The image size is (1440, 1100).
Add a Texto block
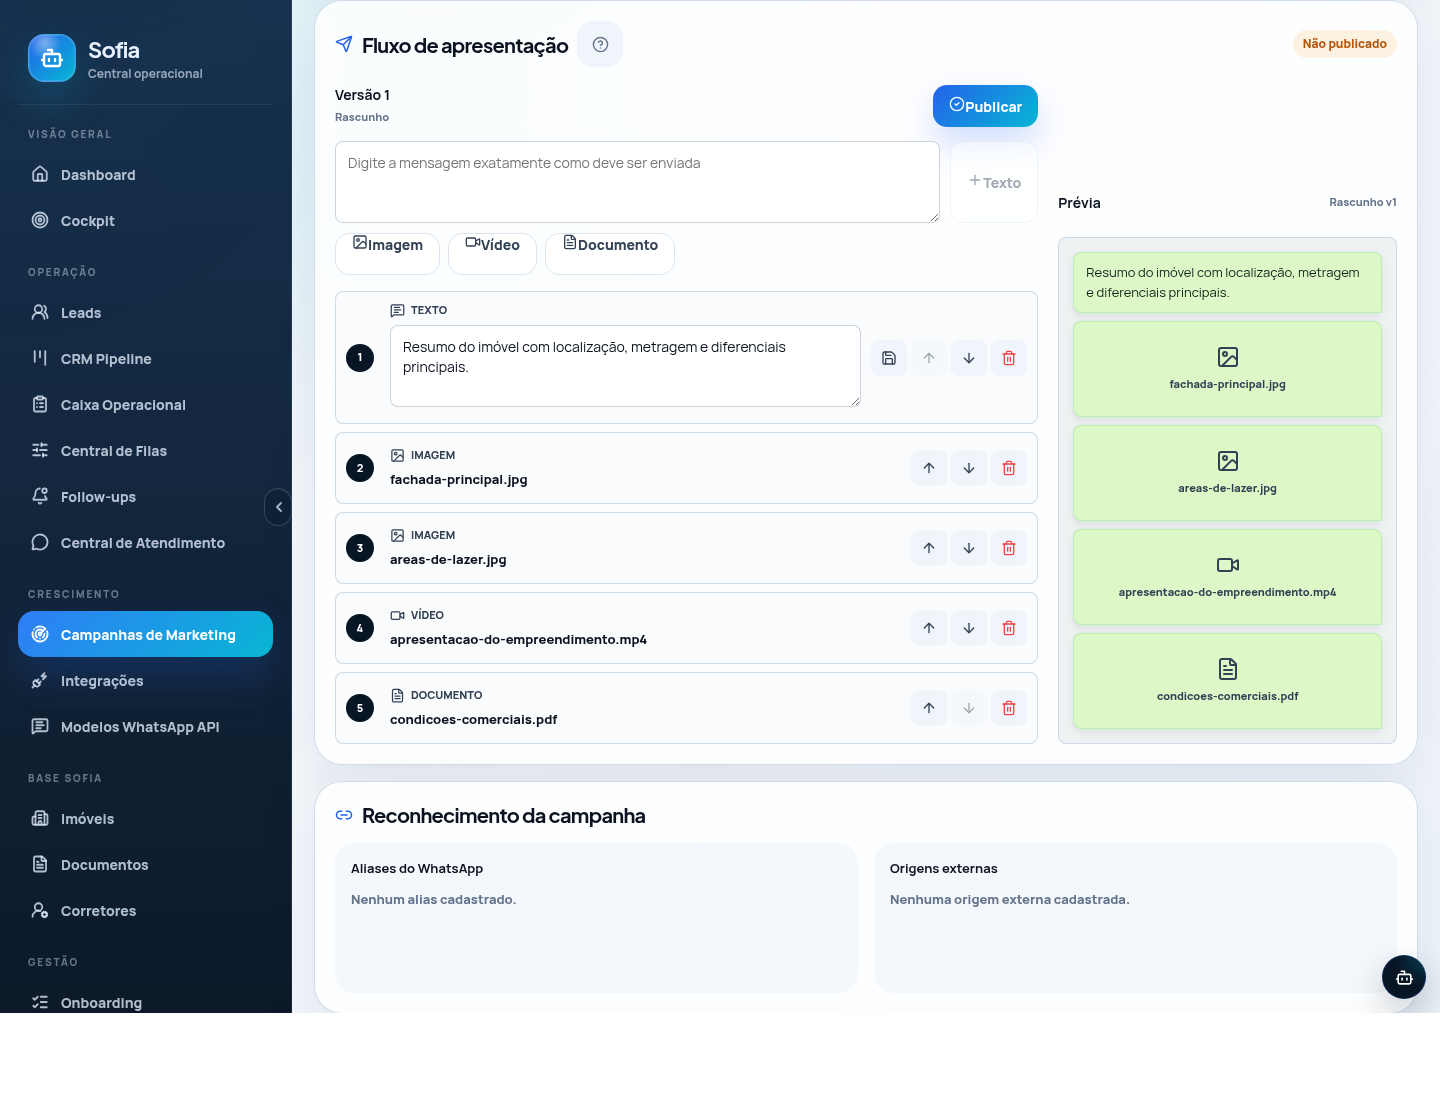pyautogui.click(x=994, y=182)
